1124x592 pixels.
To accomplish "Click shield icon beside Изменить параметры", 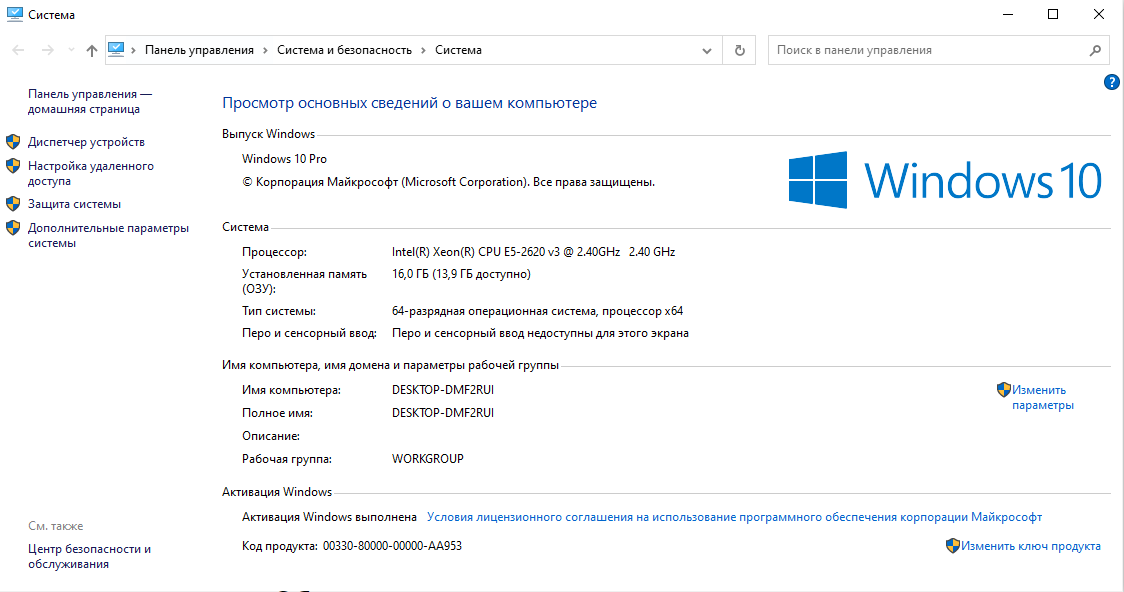I will tap(1004, 390).
